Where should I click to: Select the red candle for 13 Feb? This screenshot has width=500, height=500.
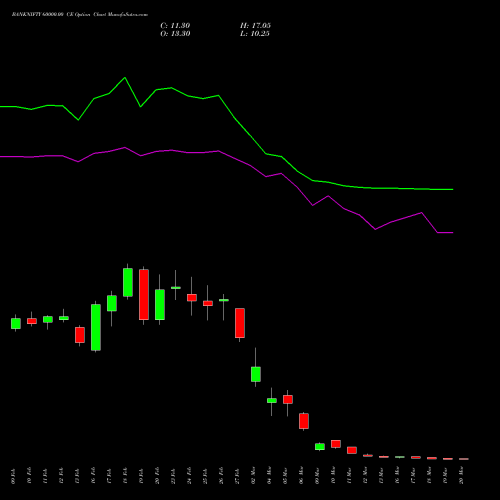click(80, 335)
